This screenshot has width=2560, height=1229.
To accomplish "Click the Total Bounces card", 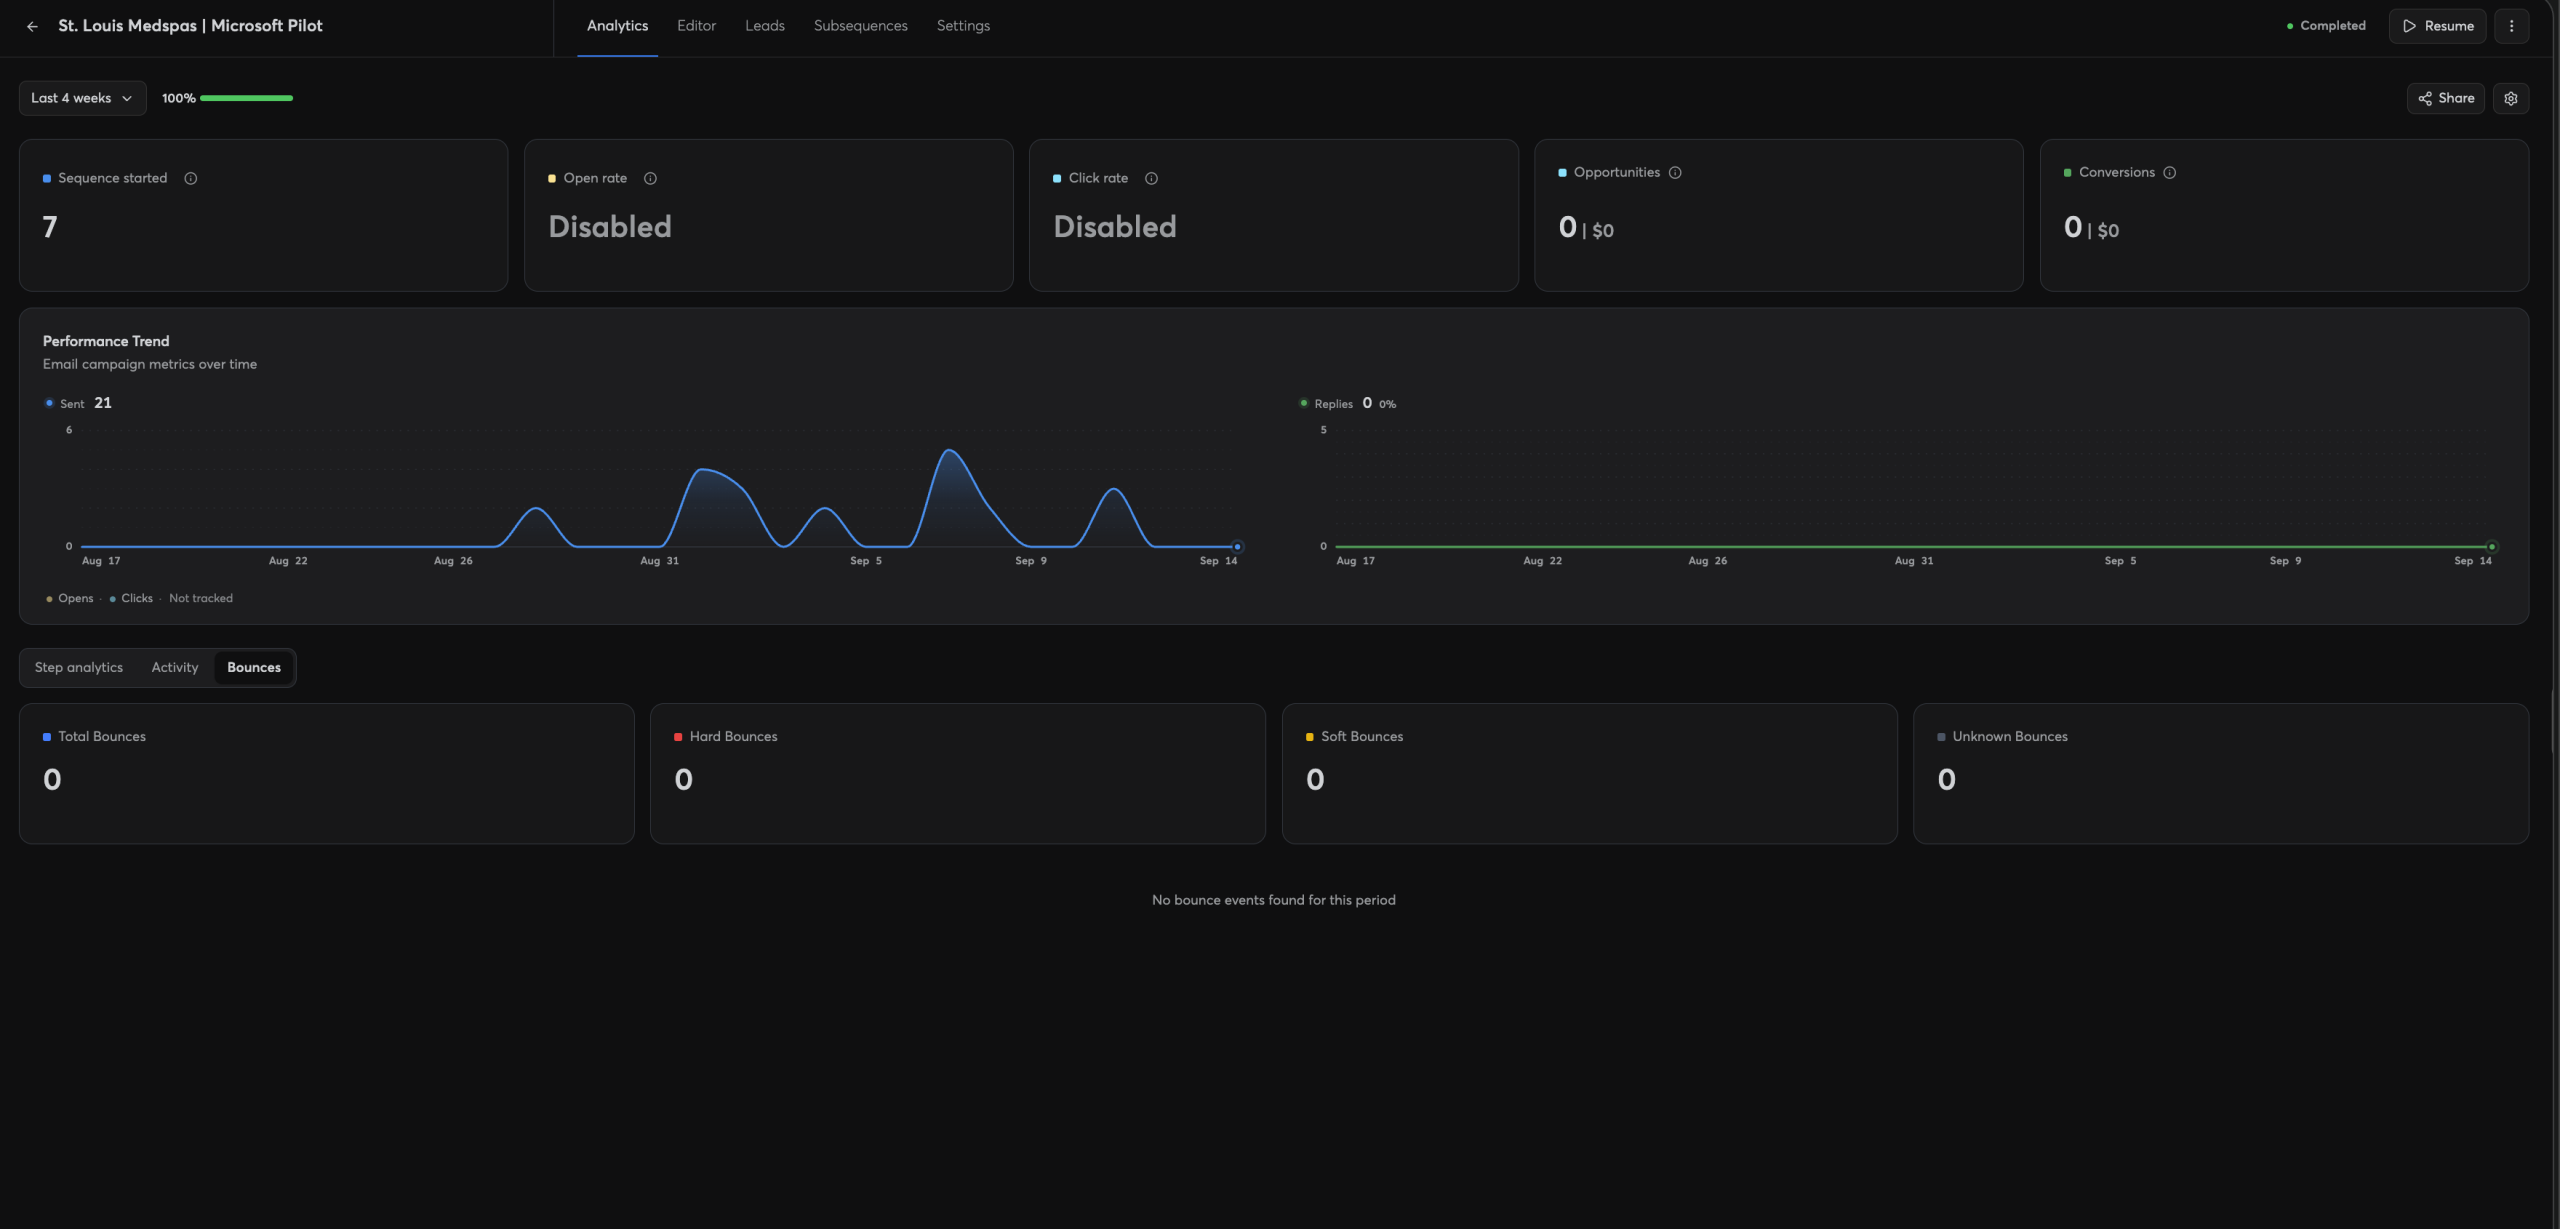I will (x=326, y=773).
